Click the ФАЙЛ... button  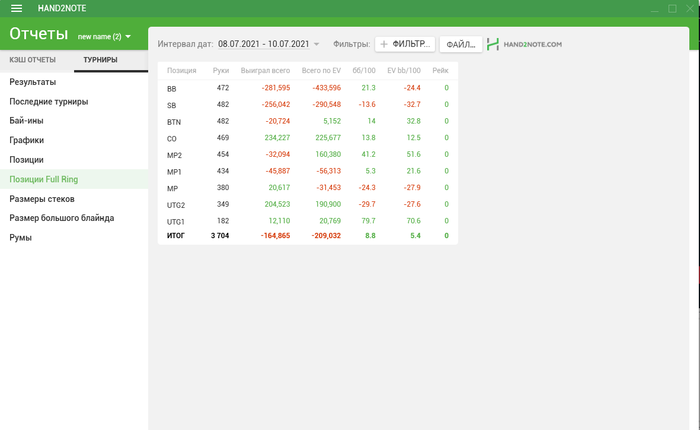coord(461,44)
